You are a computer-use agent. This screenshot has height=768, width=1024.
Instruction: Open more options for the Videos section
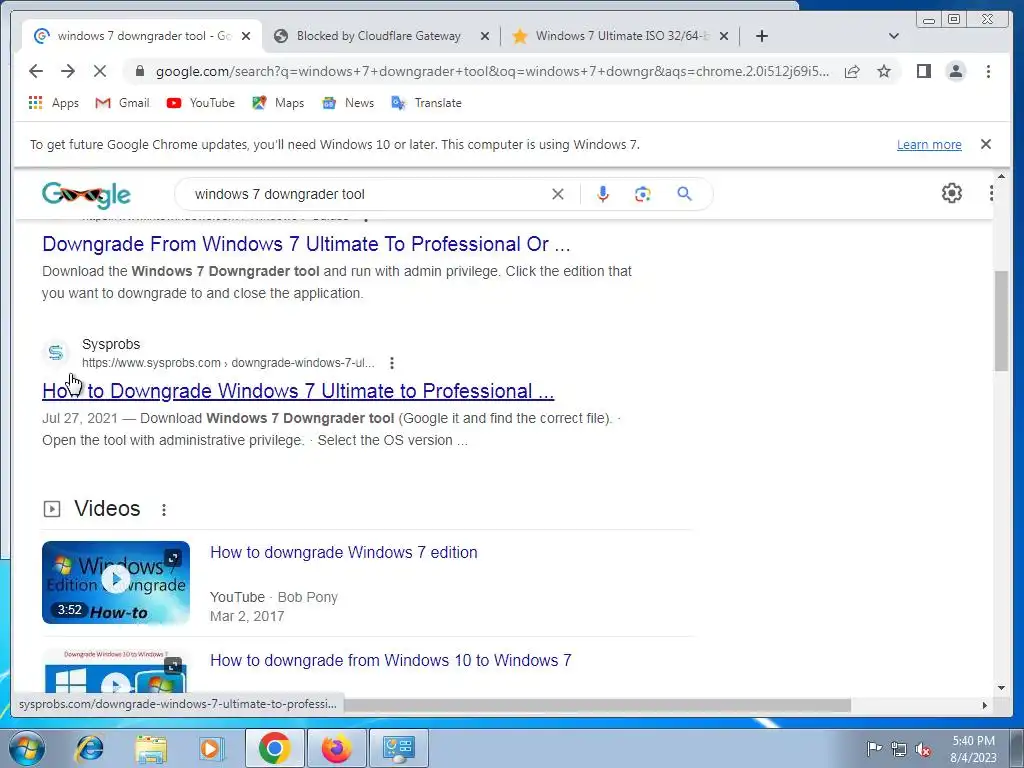tap(164, 509)
